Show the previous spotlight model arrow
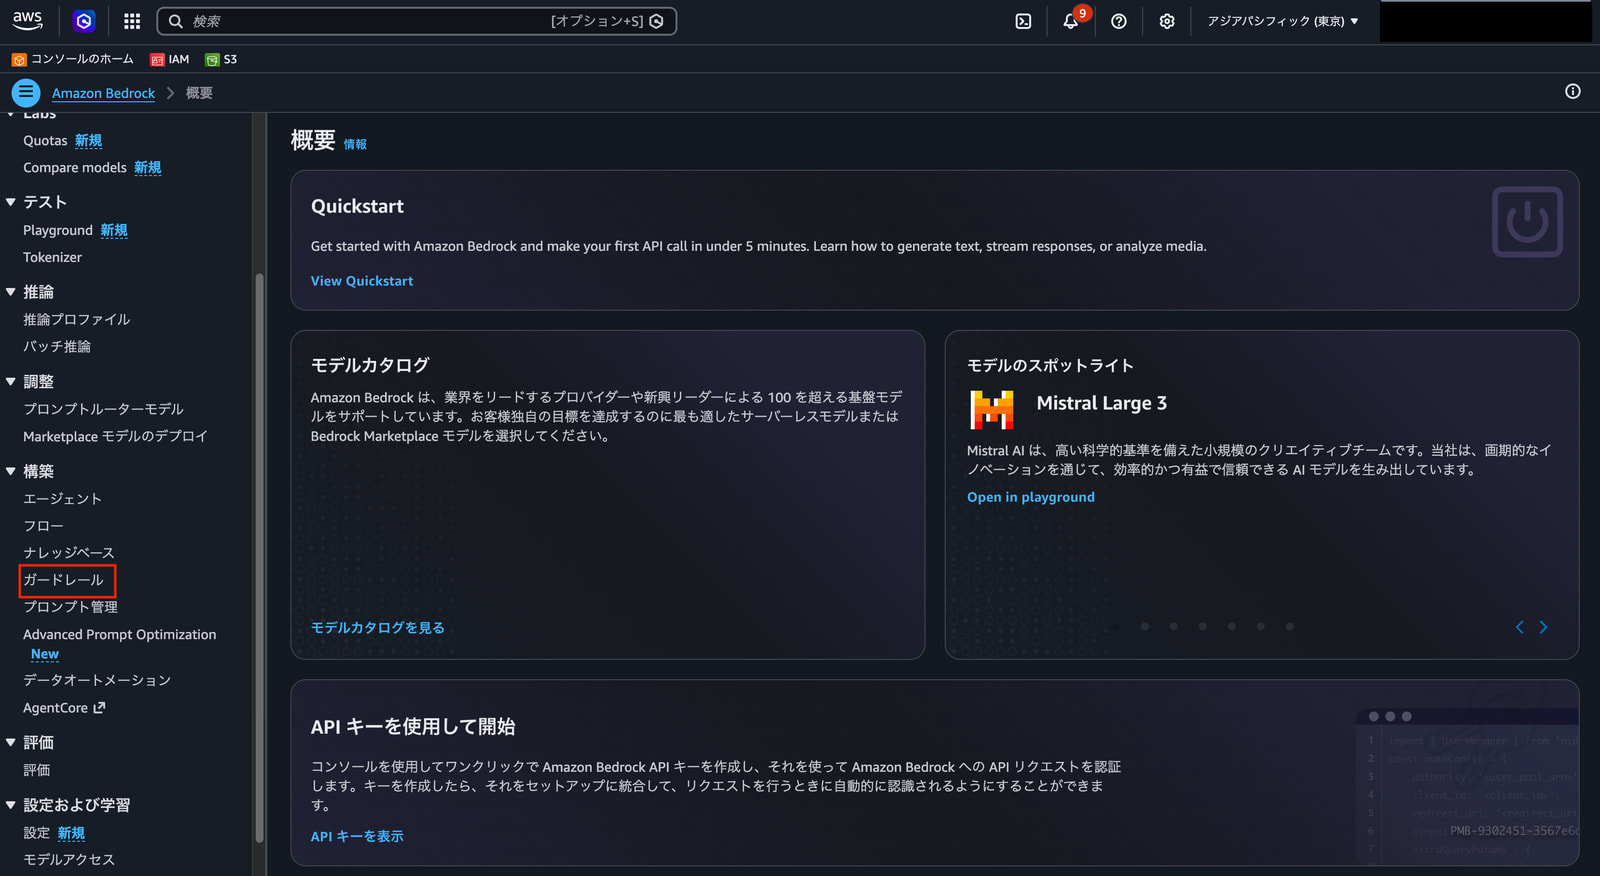This screenshot has width=1600, height=876. coord(1520,627)
